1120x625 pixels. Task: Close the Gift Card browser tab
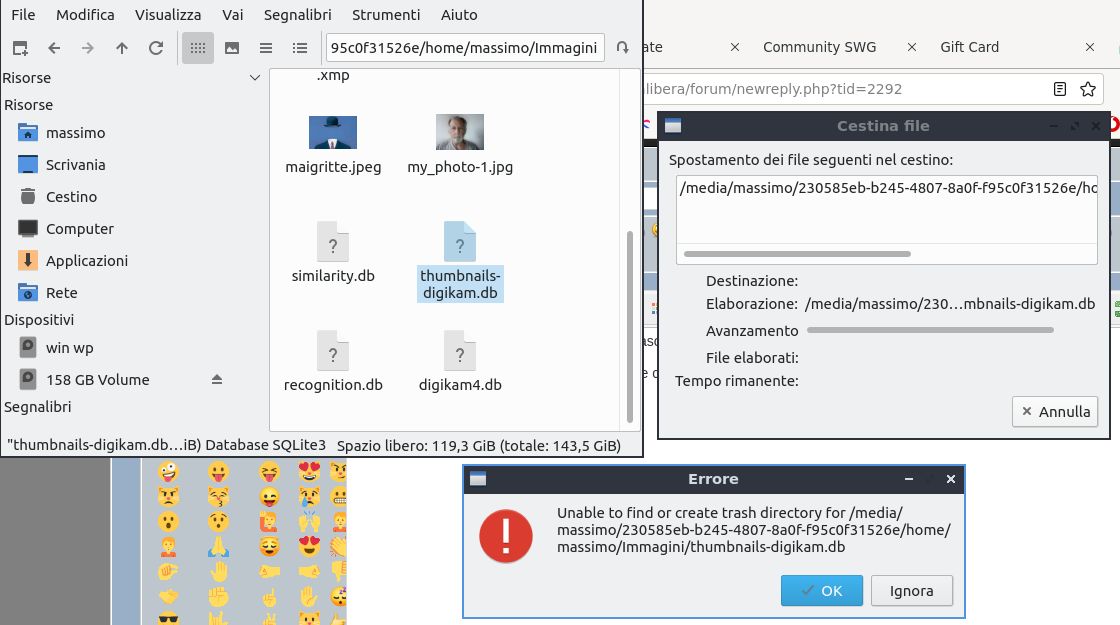(1089, 47)
